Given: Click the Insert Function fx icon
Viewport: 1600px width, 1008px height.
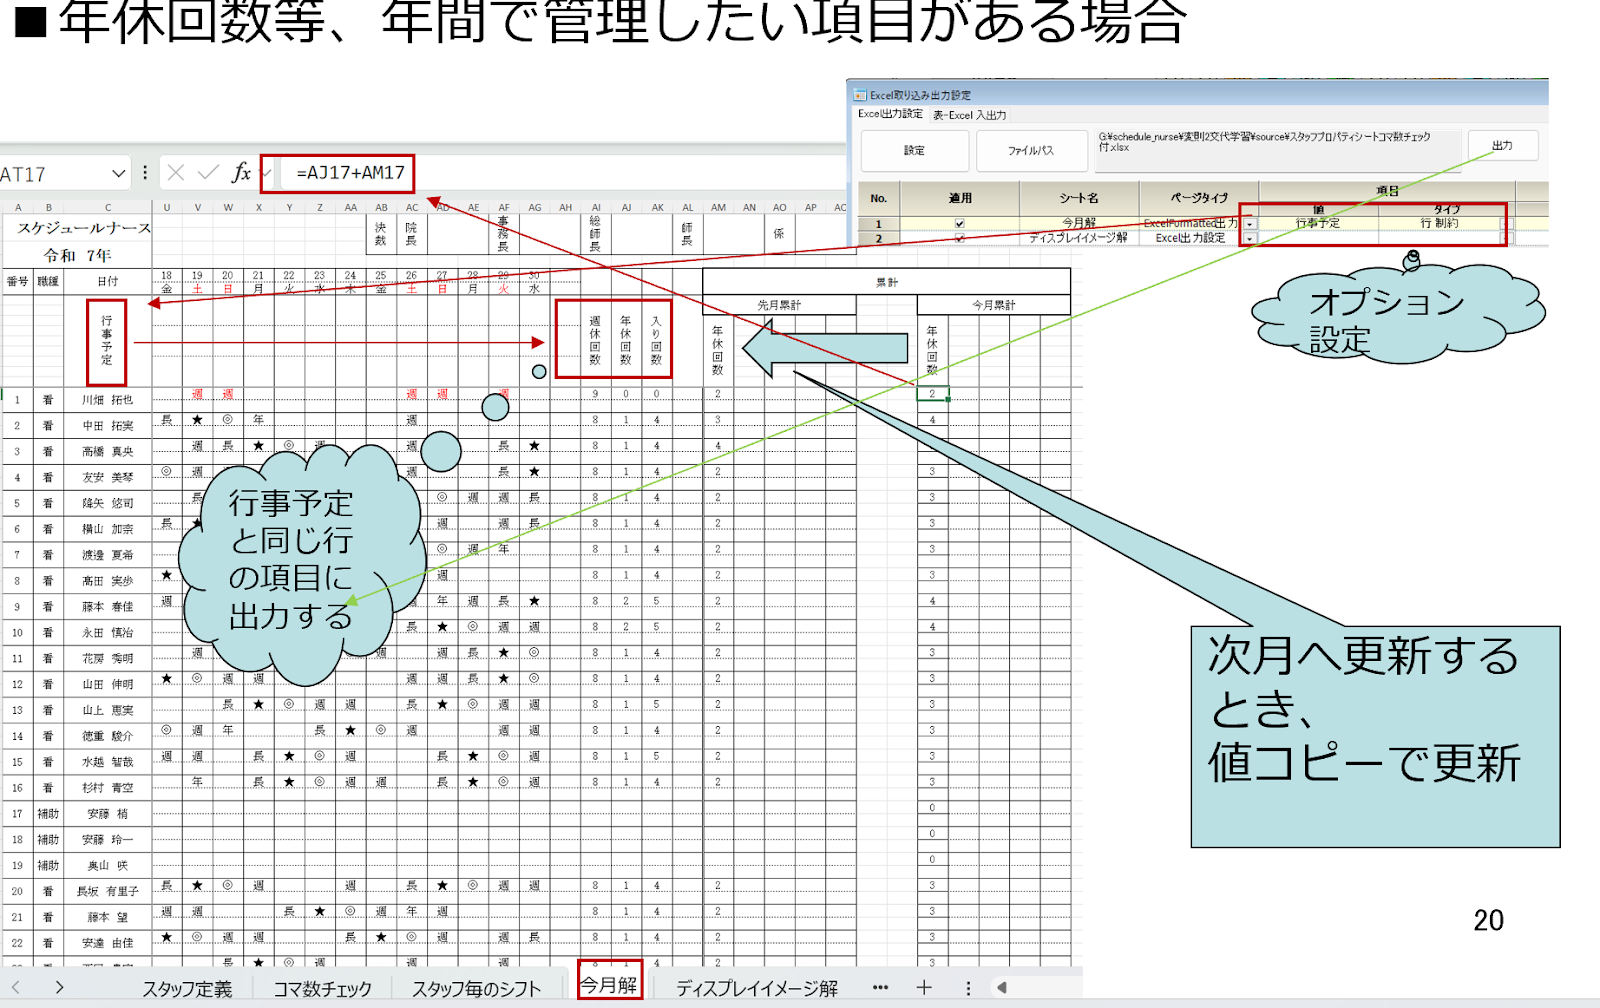Looking at the screenshot, I should click(241, 172).
